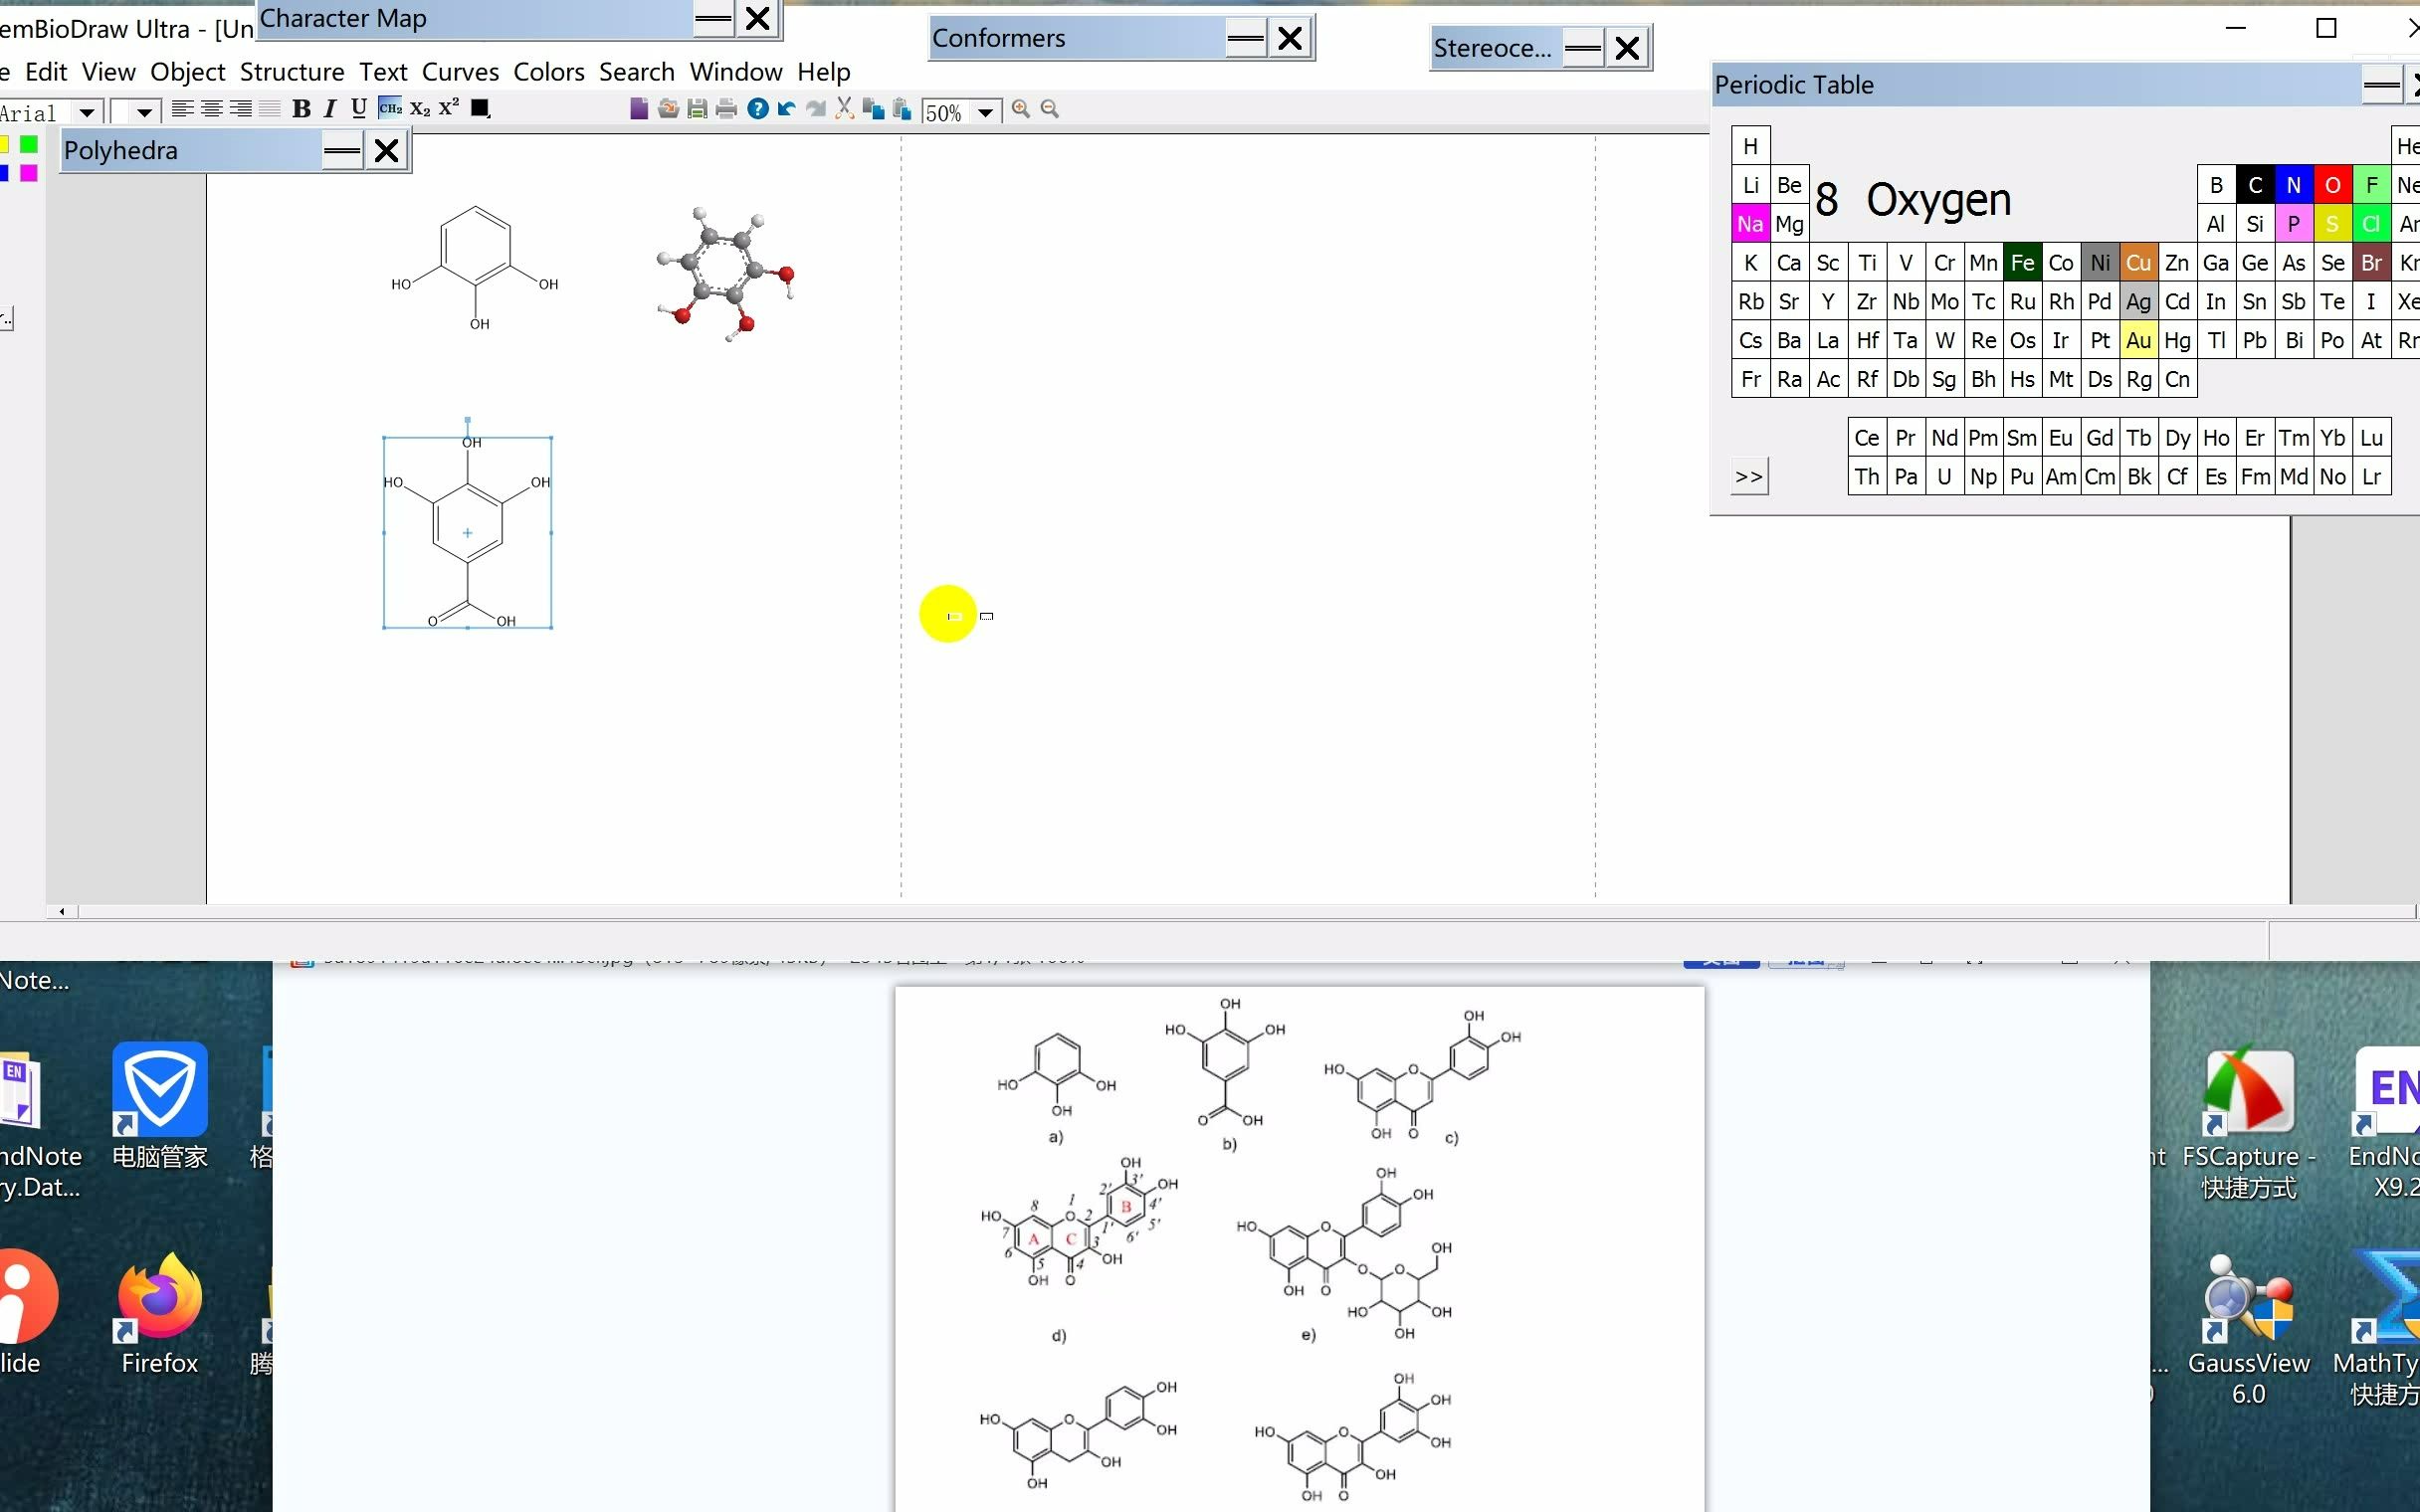Open the Structure menu
Image resolution: width=2420 pixels, height=1512 pixels.
tap(291, 71)
